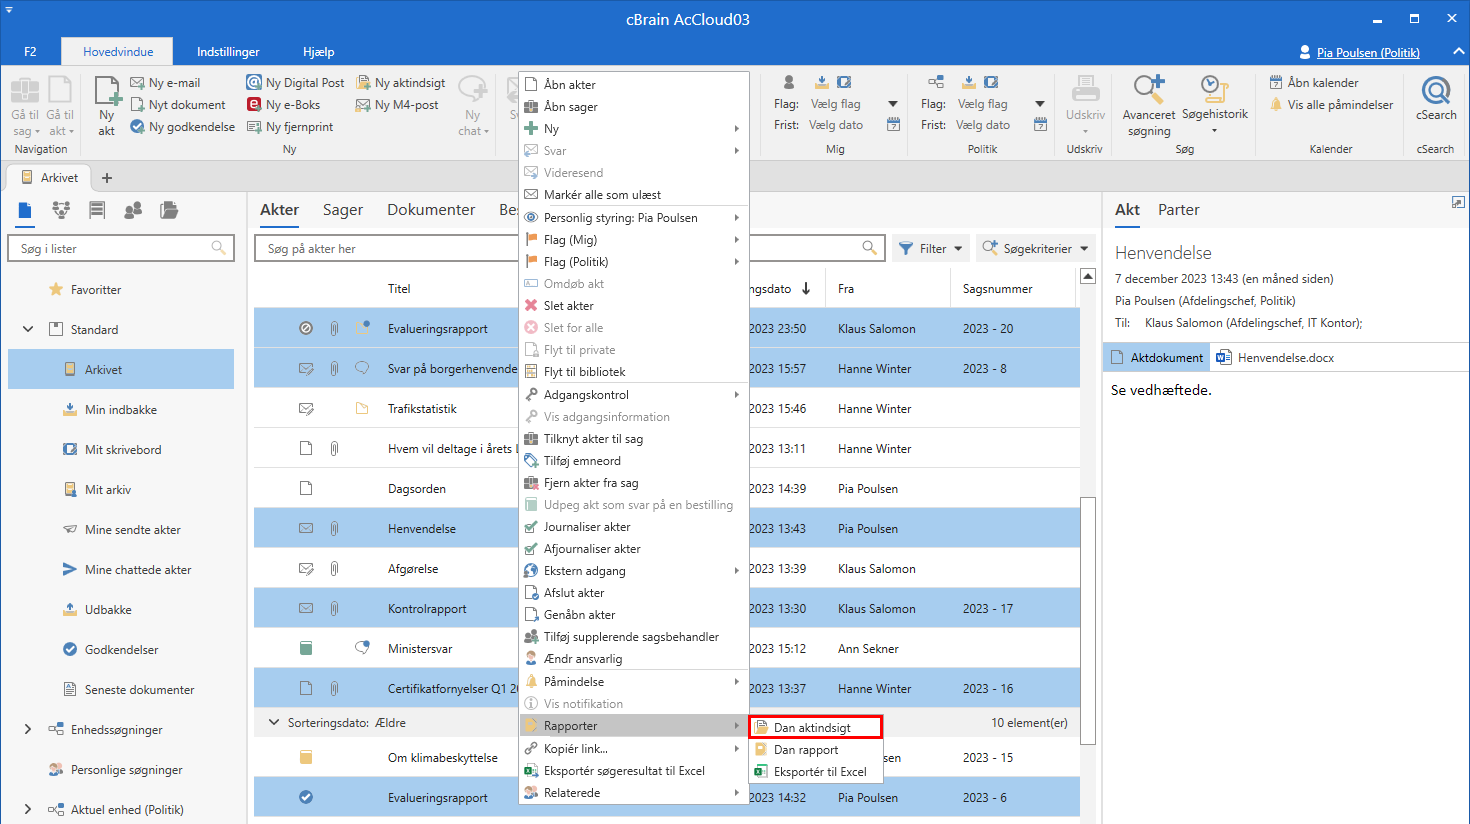
Task: Open Mit skrivebord list
Action: (x=121, y=450)
